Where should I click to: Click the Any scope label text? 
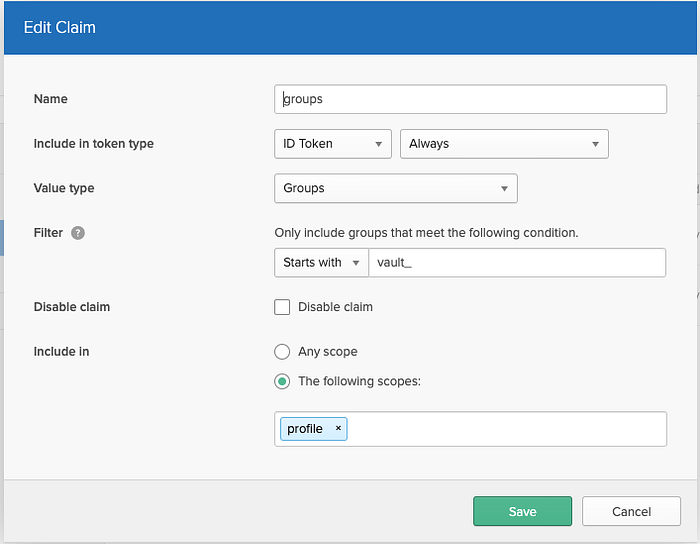click(x=327, y=352)
